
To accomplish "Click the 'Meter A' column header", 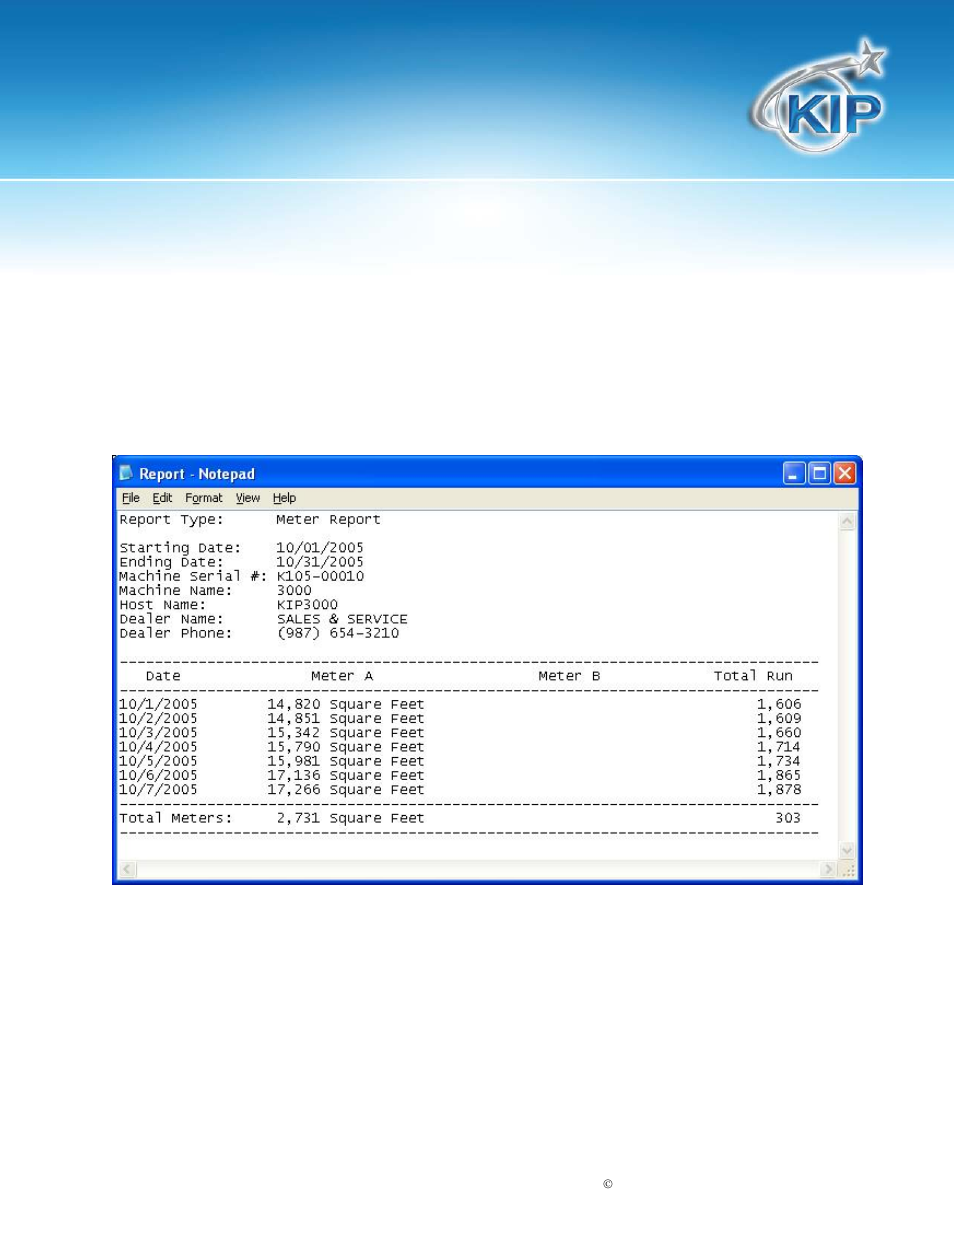I will point(342,676).
